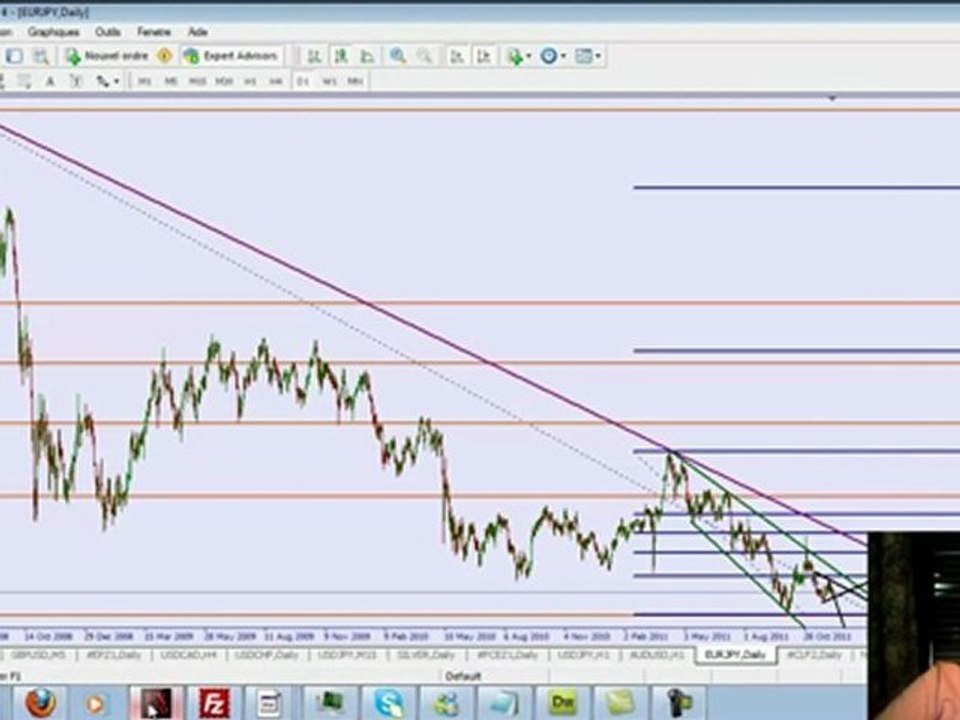Viewport: 960px width, 720px height.
Task: Switch chart to line chart type
Action: (367, 56)
